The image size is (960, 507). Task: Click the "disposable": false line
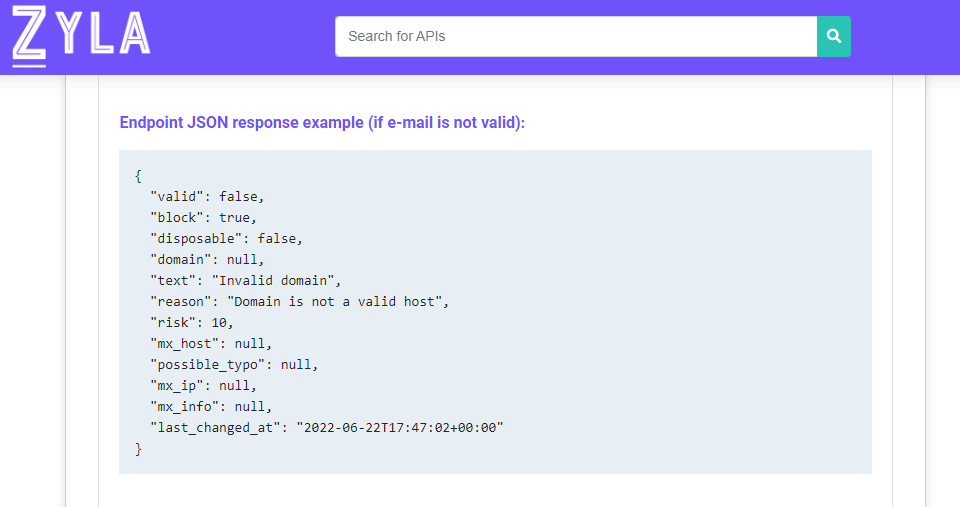click(227, 239)
